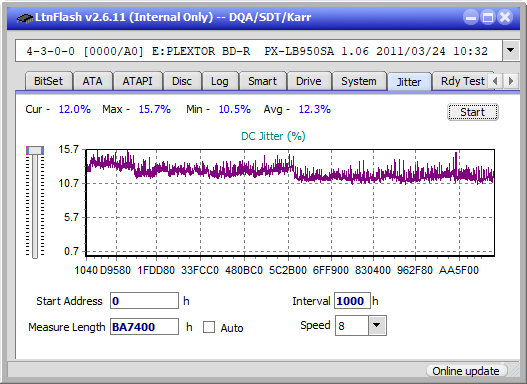The width and height of the screenshot is (527, 384).
Task: Click the Online update button
Action: tap(465, 371)
